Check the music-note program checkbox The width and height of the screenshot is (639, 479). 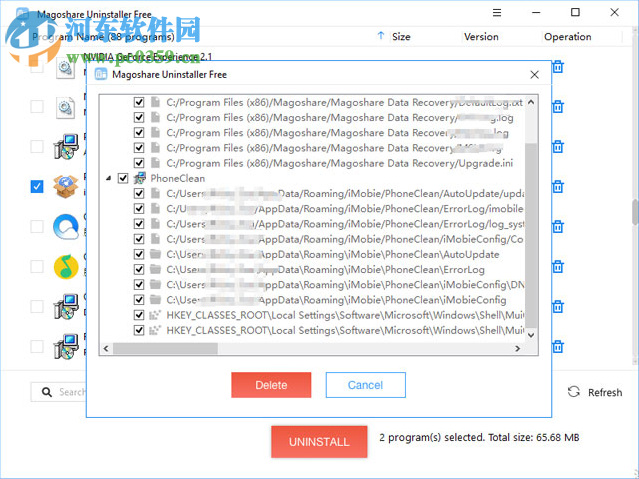pyautogui.click(x=37, y=266)
